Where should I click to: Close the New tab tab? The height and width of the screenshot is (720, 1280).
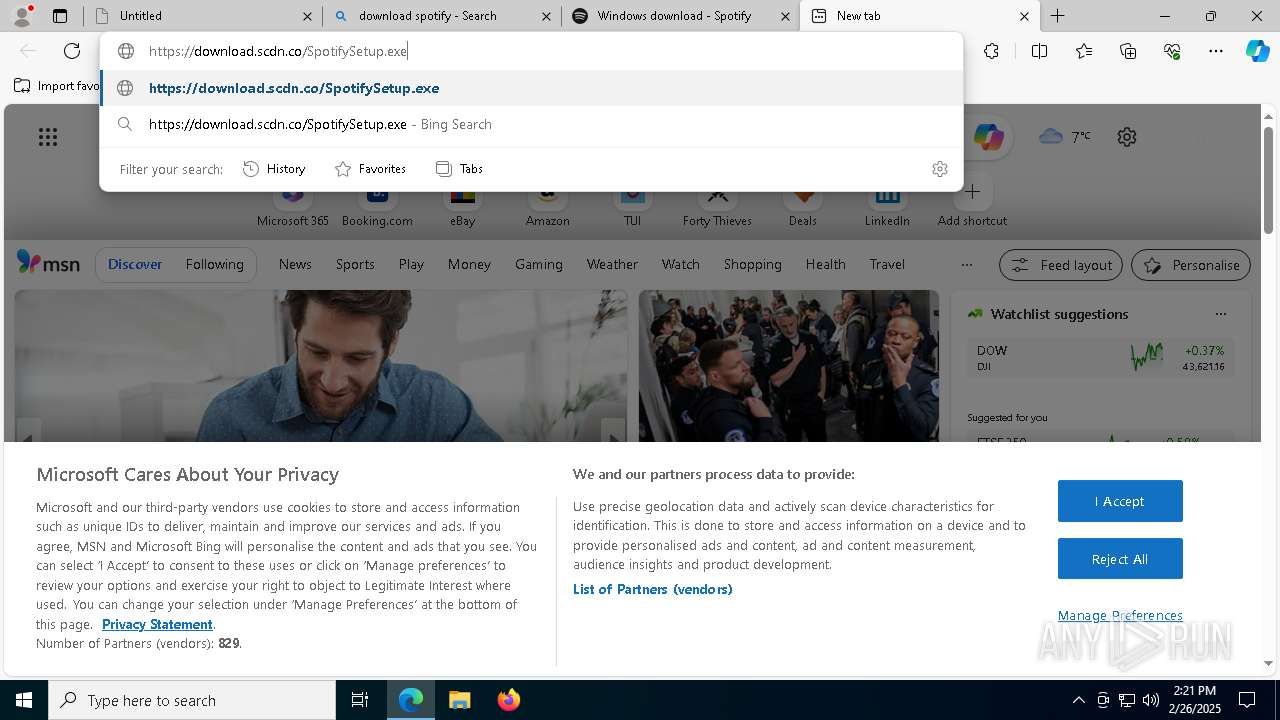(x=1024, y=16)
